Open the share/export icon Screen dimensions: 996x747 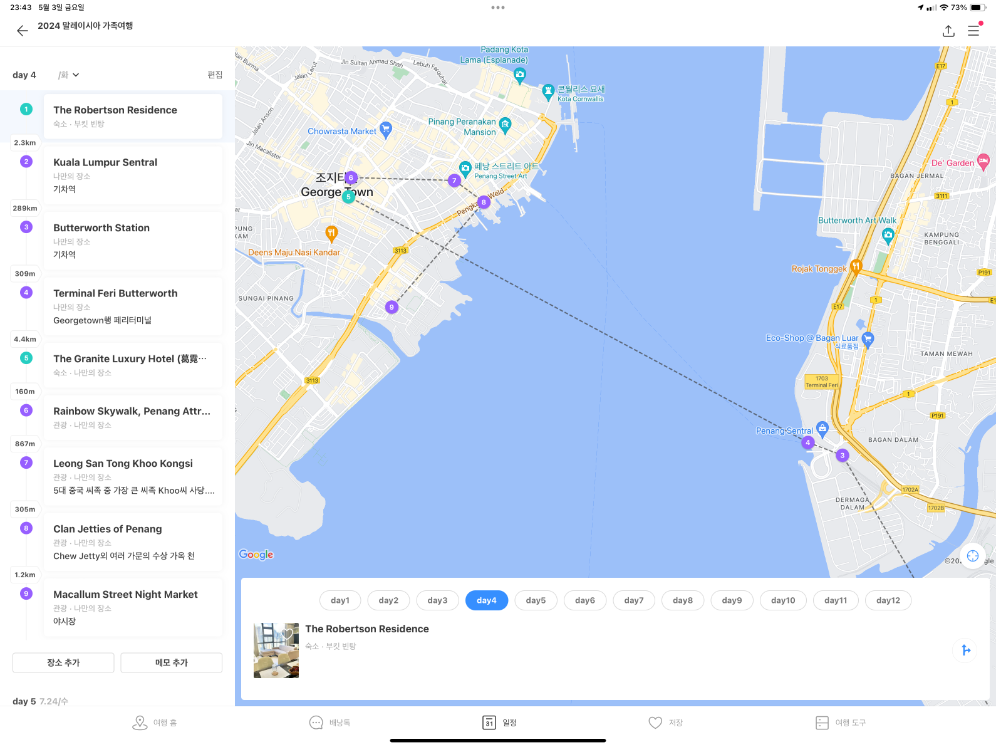click(x=948, y=30)
